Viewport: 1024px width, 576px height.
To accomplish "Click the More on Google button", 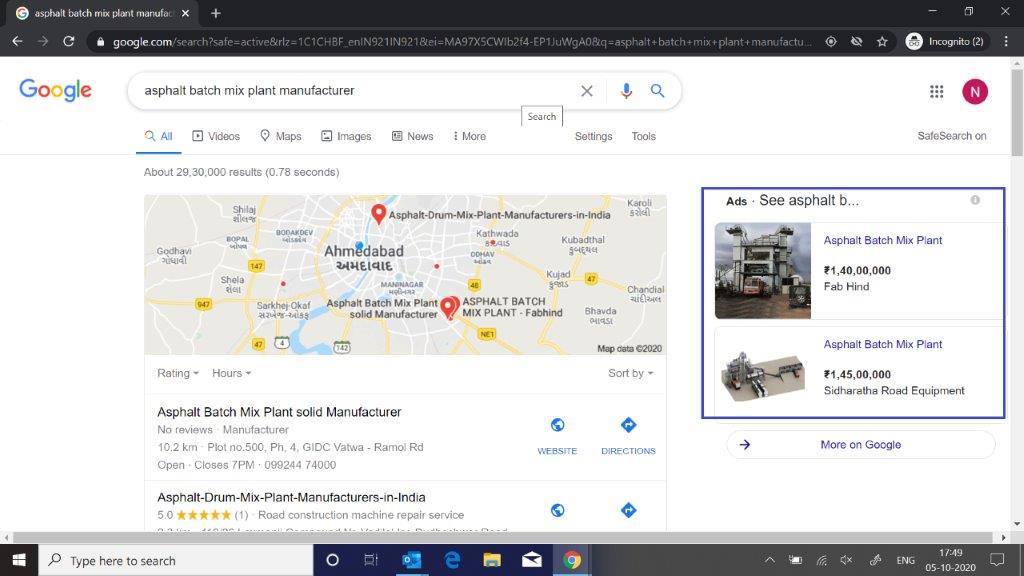I will [x=860, y=445].
